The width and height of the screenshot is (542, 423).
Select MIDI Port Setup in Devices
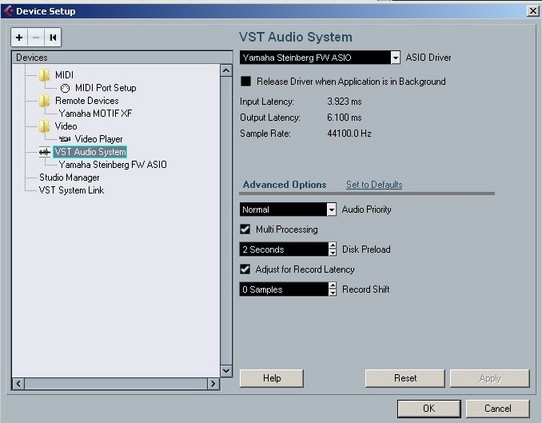(x=105, y=88)
